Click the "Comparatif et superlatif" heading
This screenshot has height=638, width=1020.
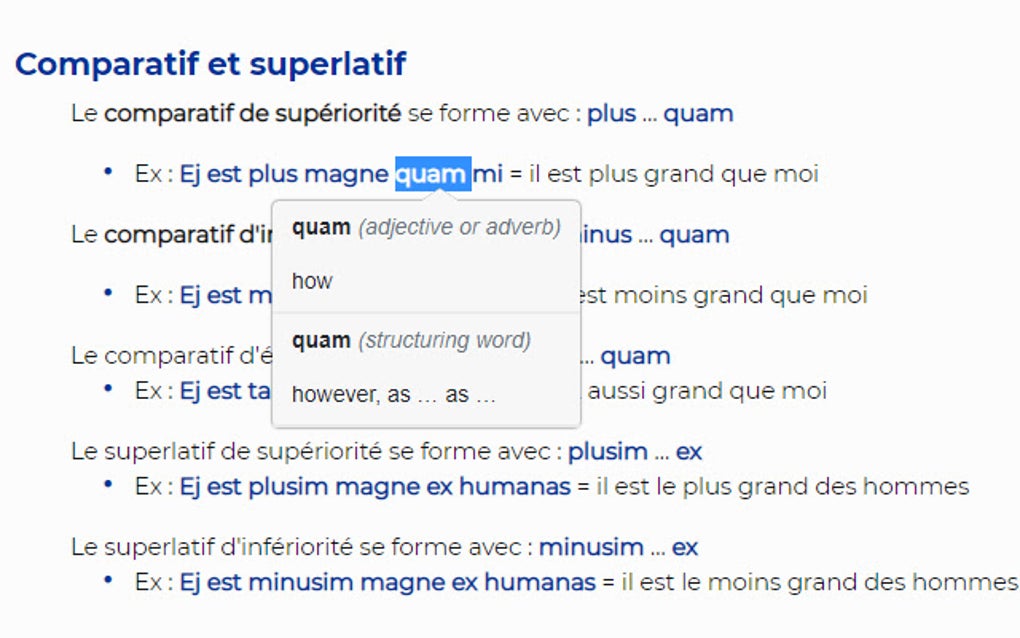pyautogui.click(x=210, y=64)
